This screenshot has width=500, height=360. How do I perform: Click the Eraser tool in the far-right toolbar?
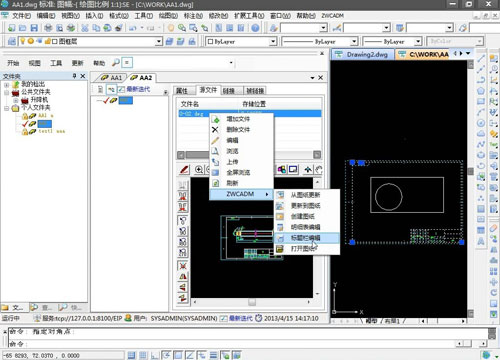pos(494,228)
